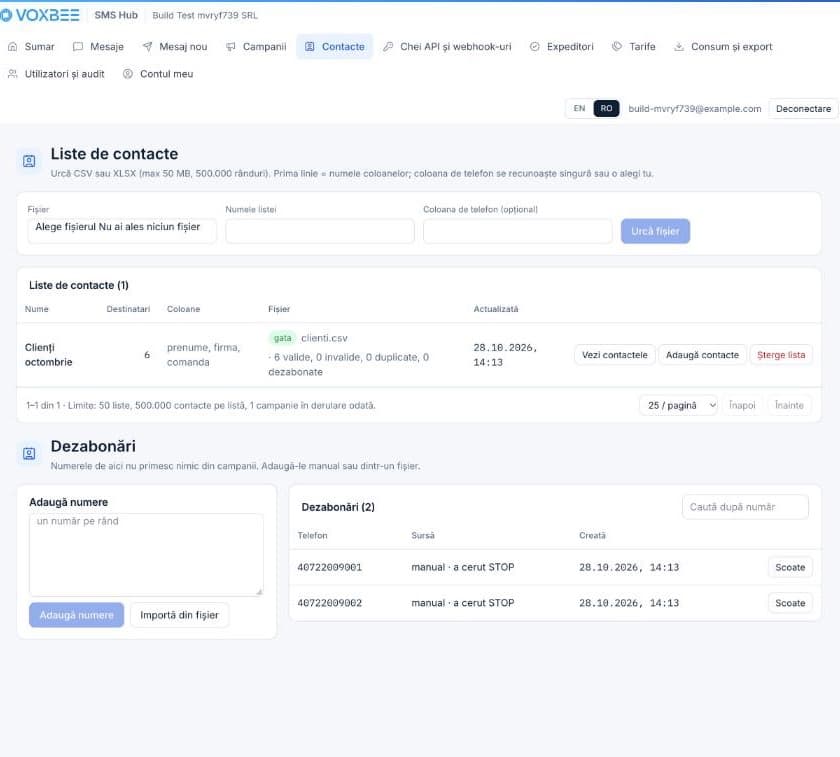This screenshot has height=757, width=840.
Task: Remove 40722009001 with Scoate
Action: [790, 567]
